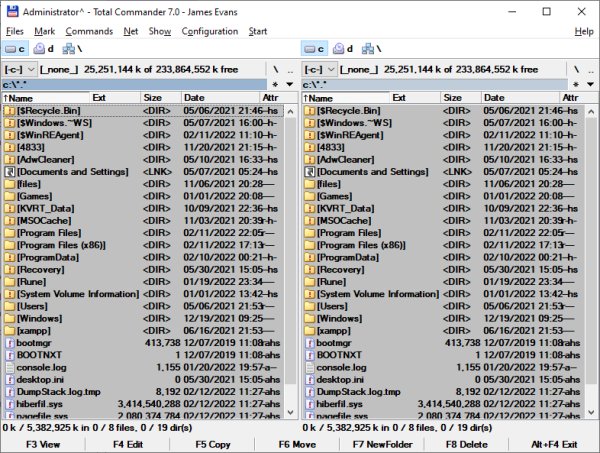The width and height of the screenshot is (600, 453).
Task: Click the F8 Delete button
Action: [466, 445]
